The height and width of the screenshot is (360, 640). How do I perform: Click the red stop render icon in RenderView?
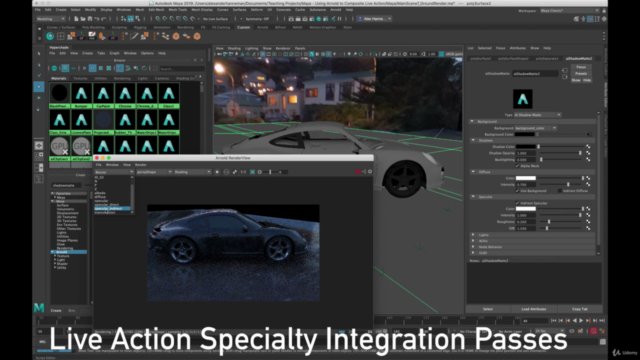[x=358, y=172]
